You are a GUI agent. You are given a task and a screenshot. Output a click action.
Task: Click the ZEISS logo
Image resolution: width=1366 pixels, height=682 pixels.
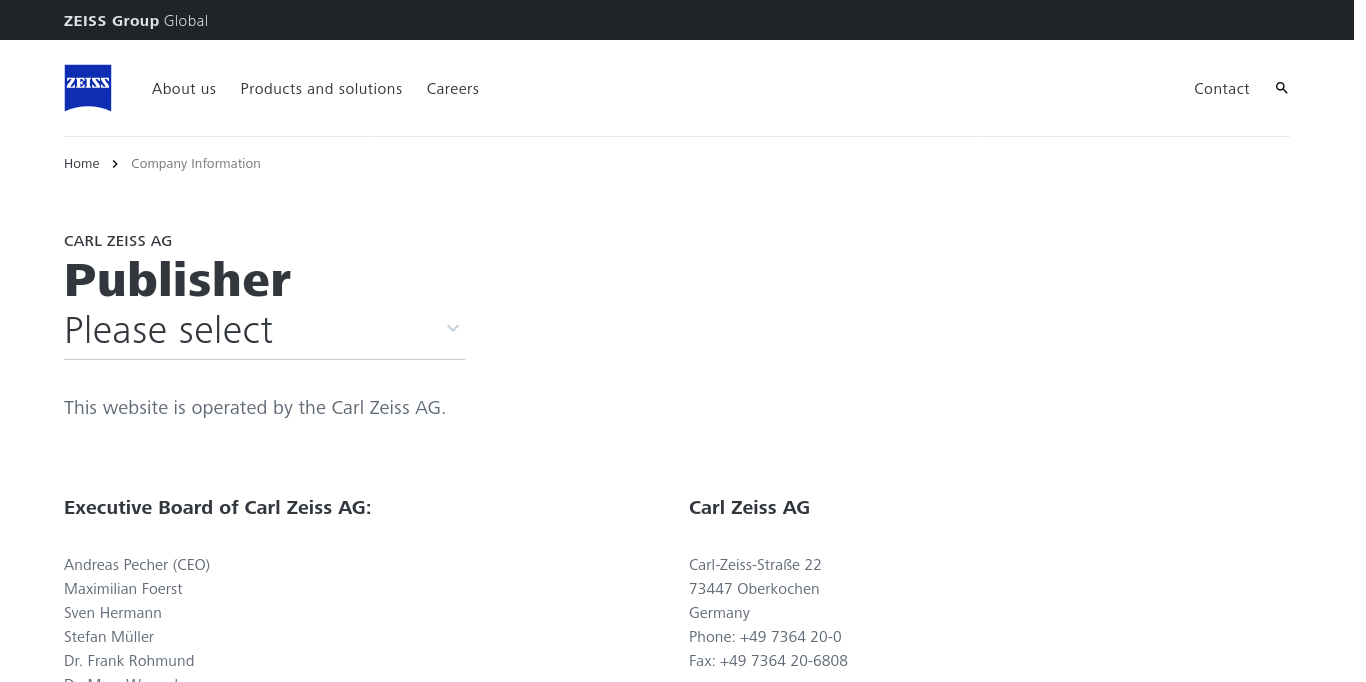click(x=88, y=88)
